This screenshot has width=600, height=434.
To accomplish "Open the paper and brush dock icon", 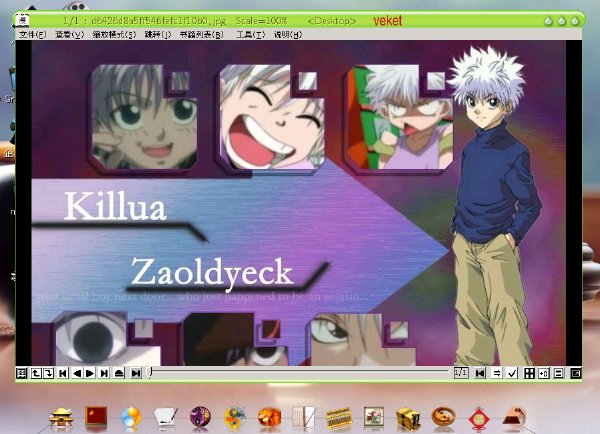I will 165,418.
